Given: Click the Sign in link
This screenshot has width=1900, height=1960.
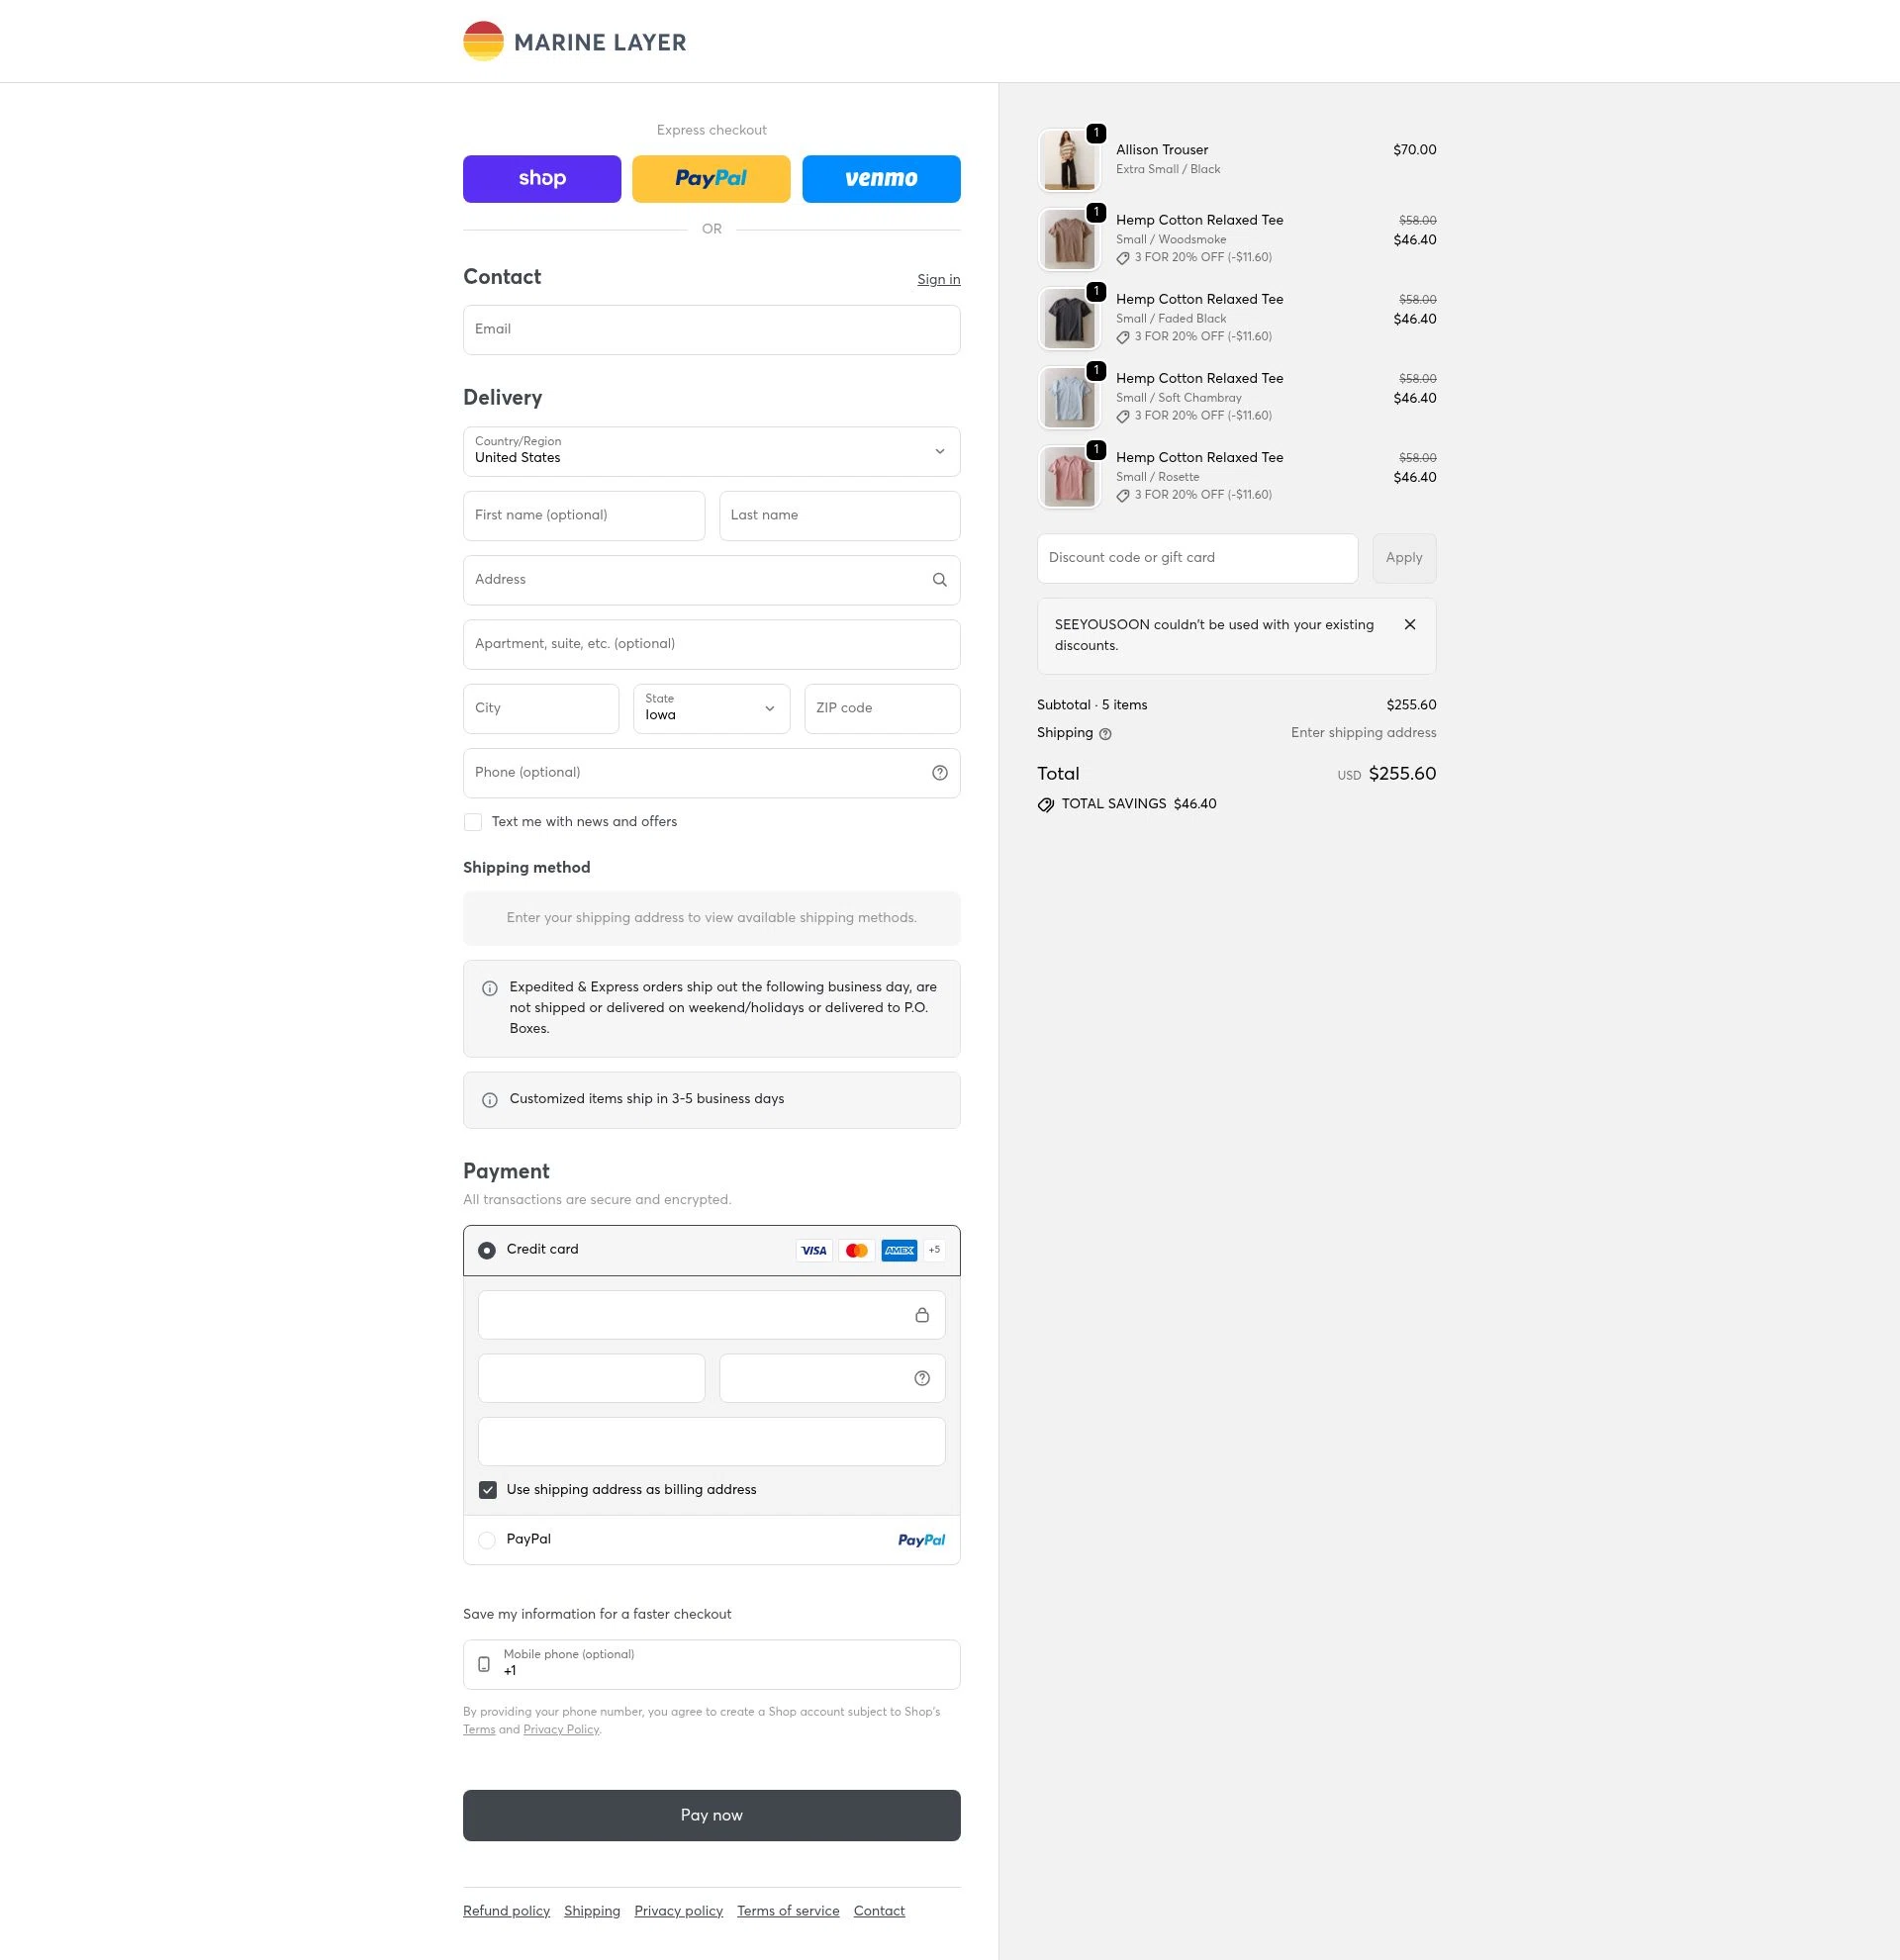Looking at the screenshot, I should pyautogui.click(x=938, y=280).
